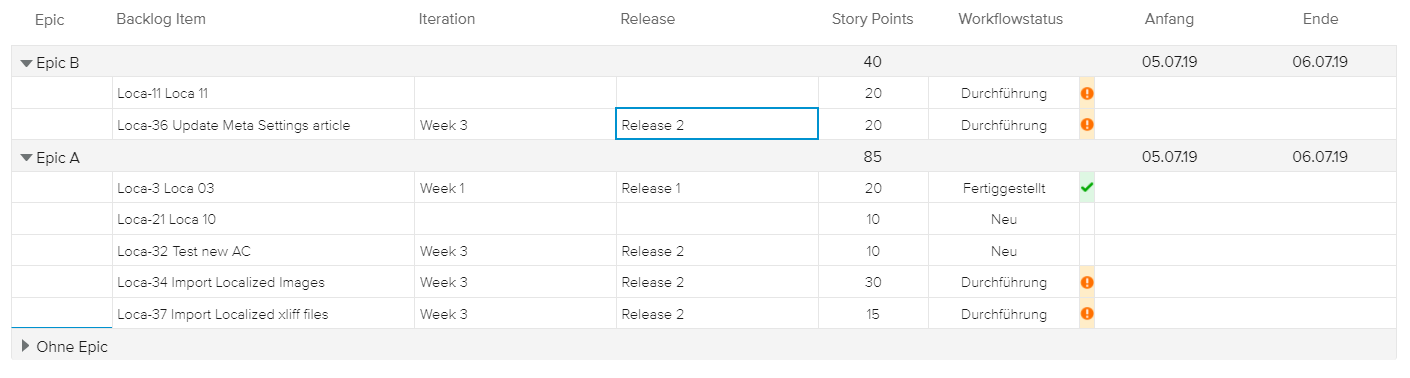Image resolution: width=1410 pixels, height=378 pixels.
Task: Click green checkmark icon for Loca-3
Action: pyautogui.click(x=1087, y=187)
